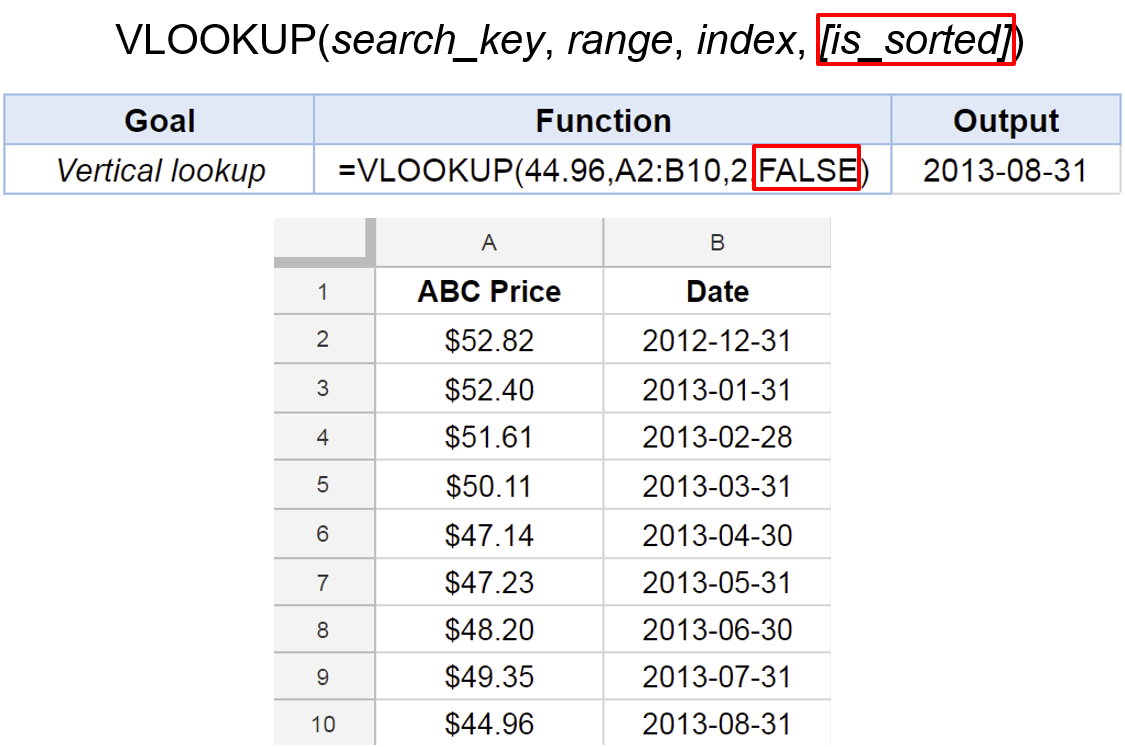The width and height of the screenshot is (1125, 747).
Task: Click row 1 header number
Action: tap(322, 292)
